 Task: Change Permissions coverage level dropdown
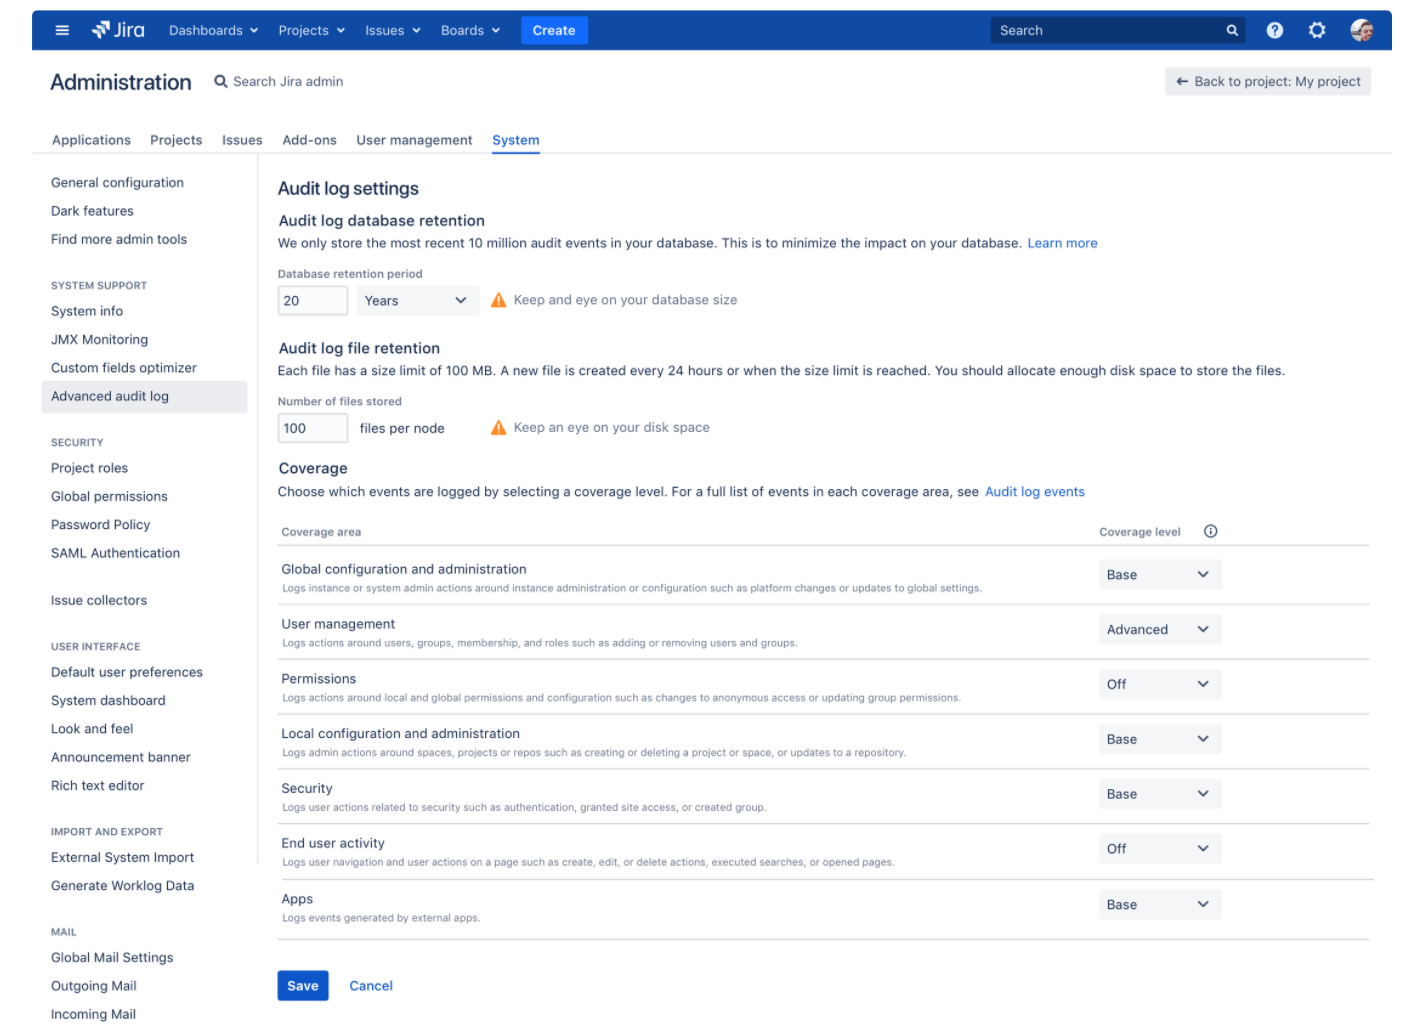(x=1159, y=685)
